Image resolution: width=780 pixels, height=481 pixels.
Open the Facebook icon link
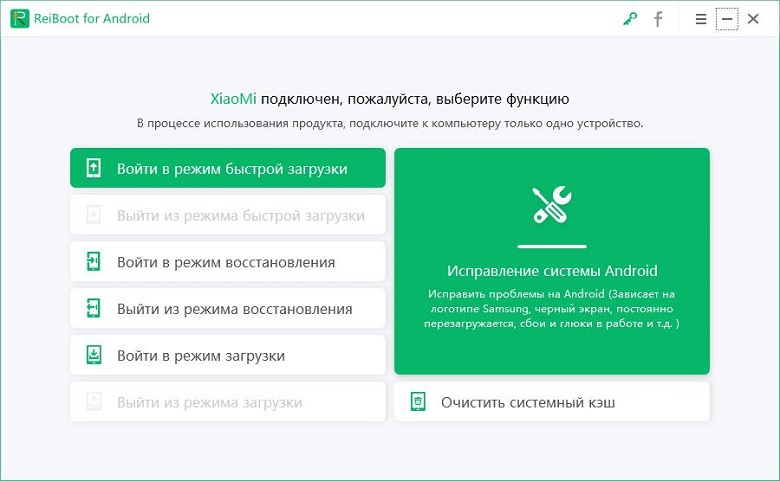click(658, 19)
